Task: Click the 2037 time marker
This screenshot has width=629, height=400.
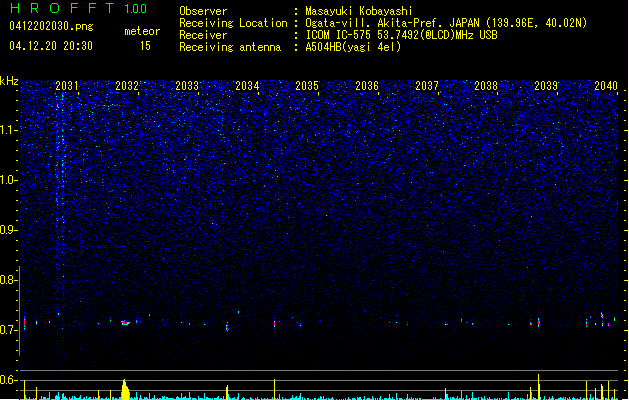Action: coord(427,86)
